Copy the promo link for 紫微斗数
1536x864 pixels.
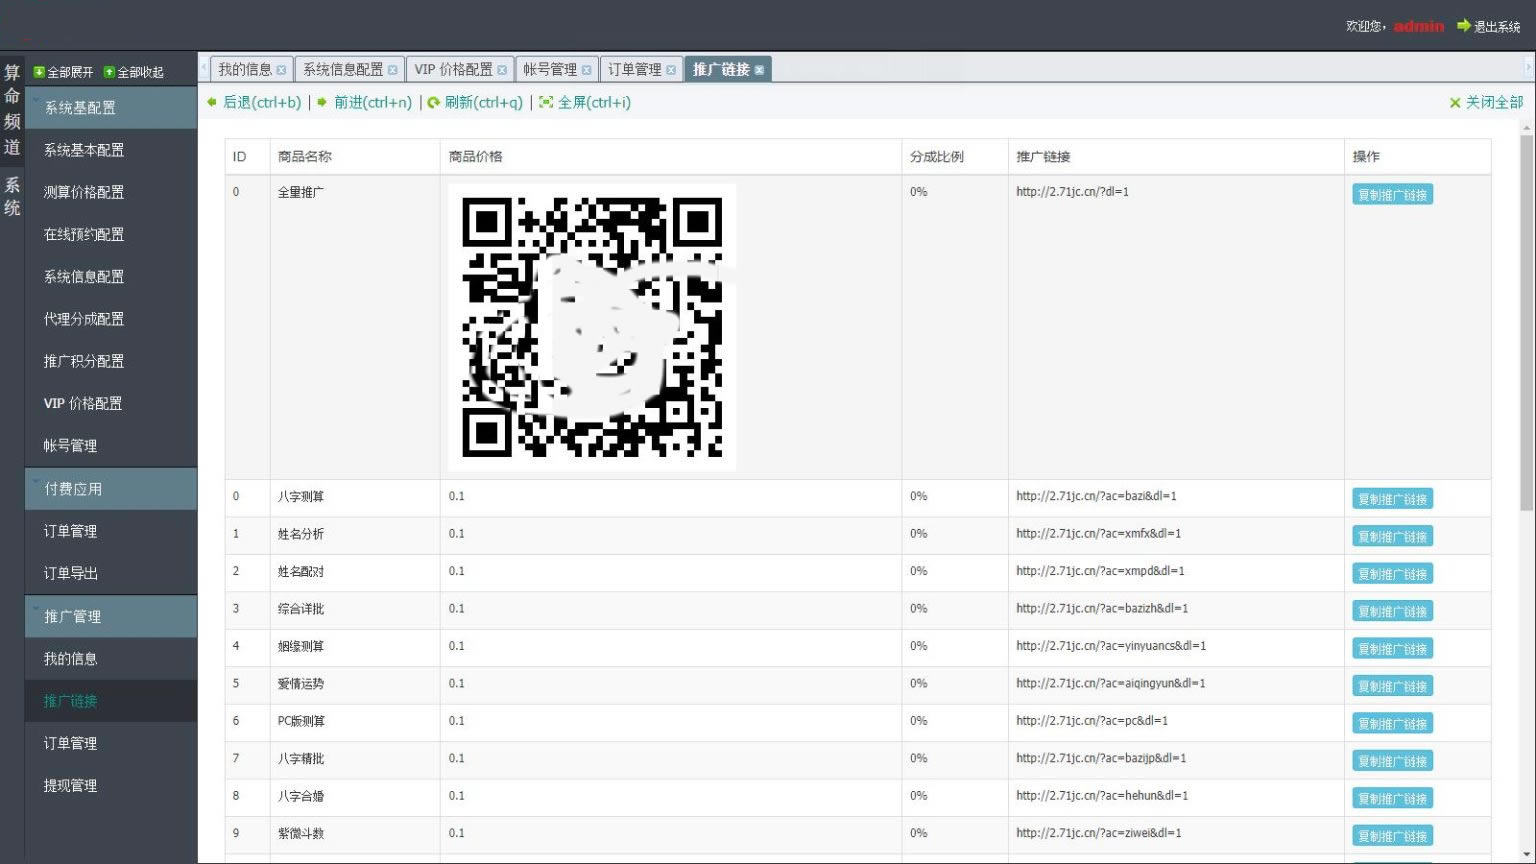(x=1392, y=836)
